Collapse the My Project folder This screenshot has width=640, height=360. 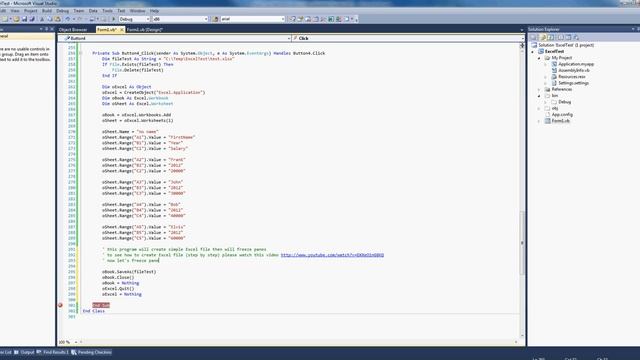(539, 58)
